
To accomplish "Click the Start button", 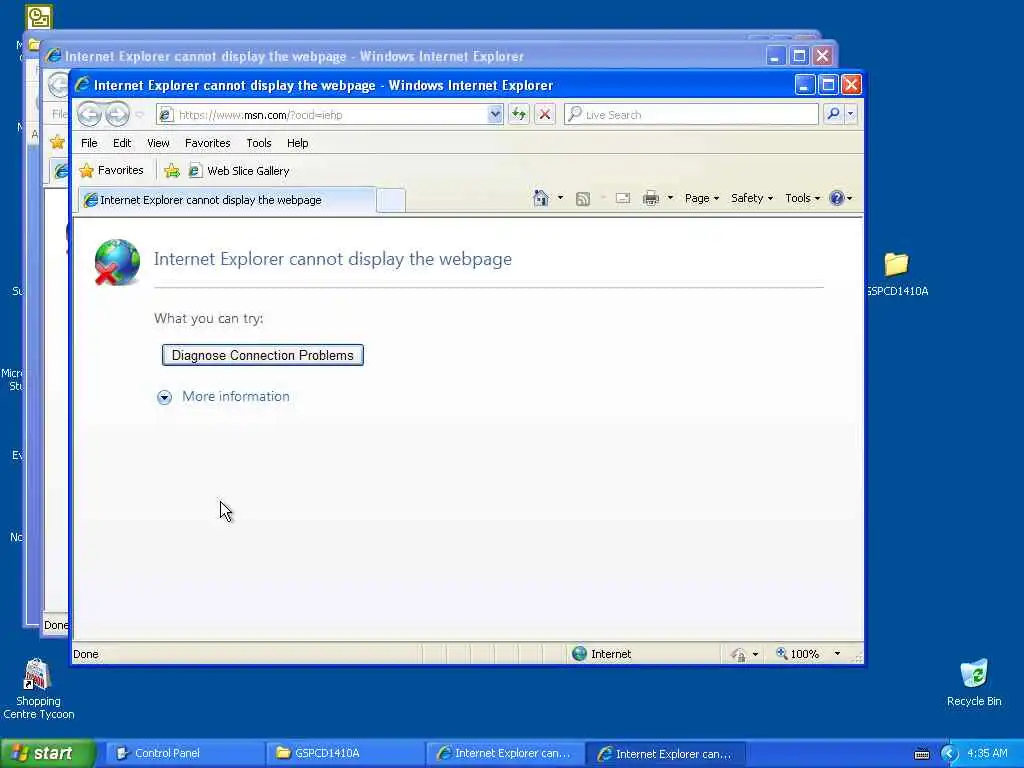I will (x=47, y=753).
